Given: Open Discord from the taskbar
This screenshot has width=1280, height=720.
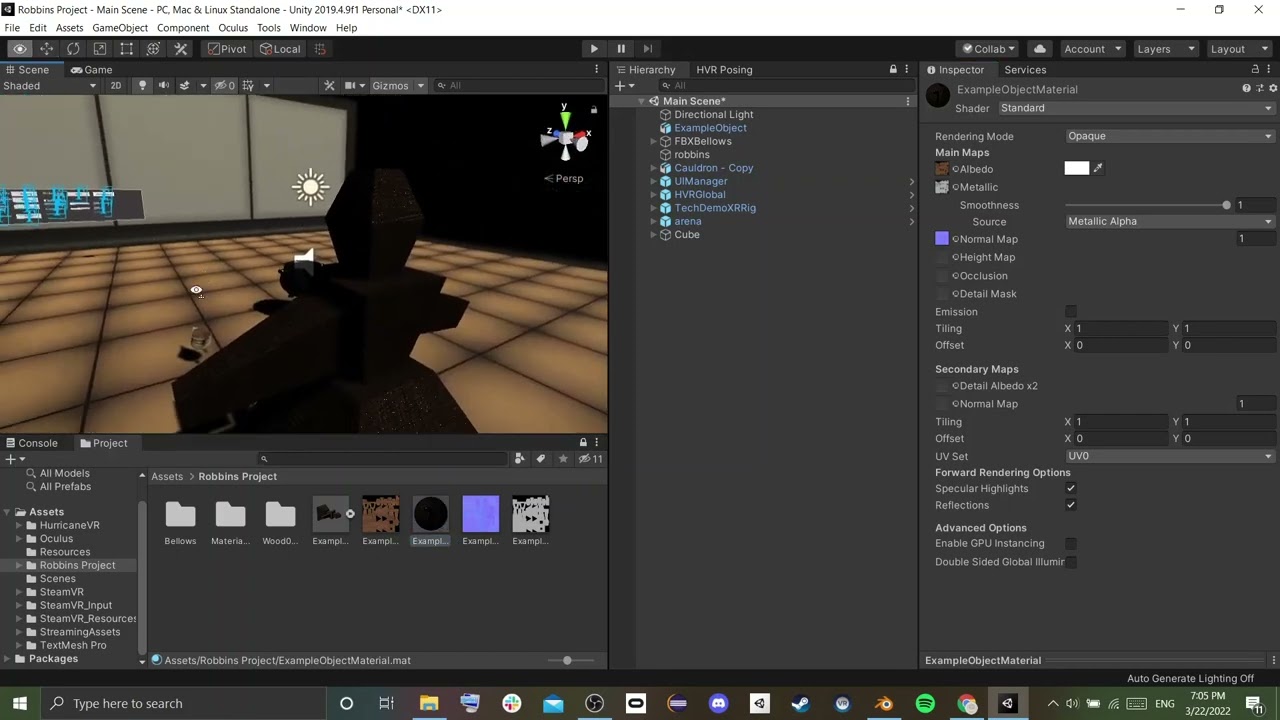Looking at the screenshot, I should coord(718,704).
